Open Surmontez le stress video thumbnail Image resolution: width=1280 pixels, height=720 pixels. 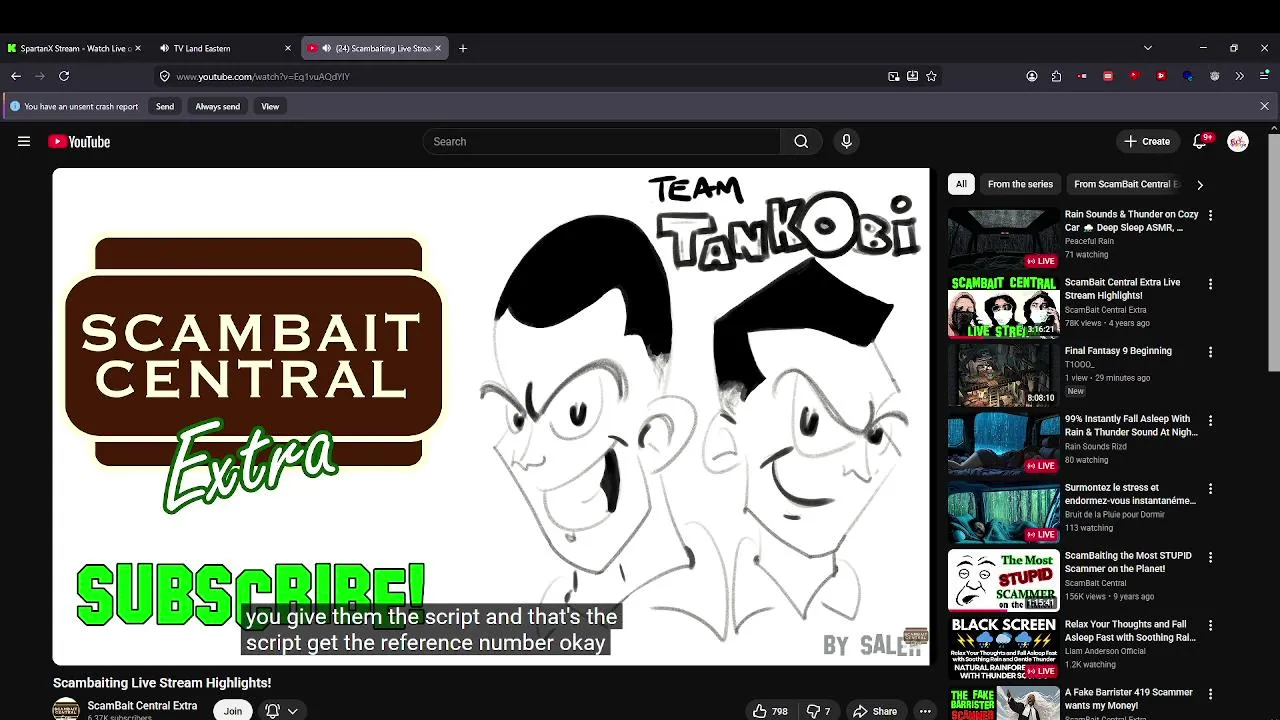click(x=1003, y=512)
